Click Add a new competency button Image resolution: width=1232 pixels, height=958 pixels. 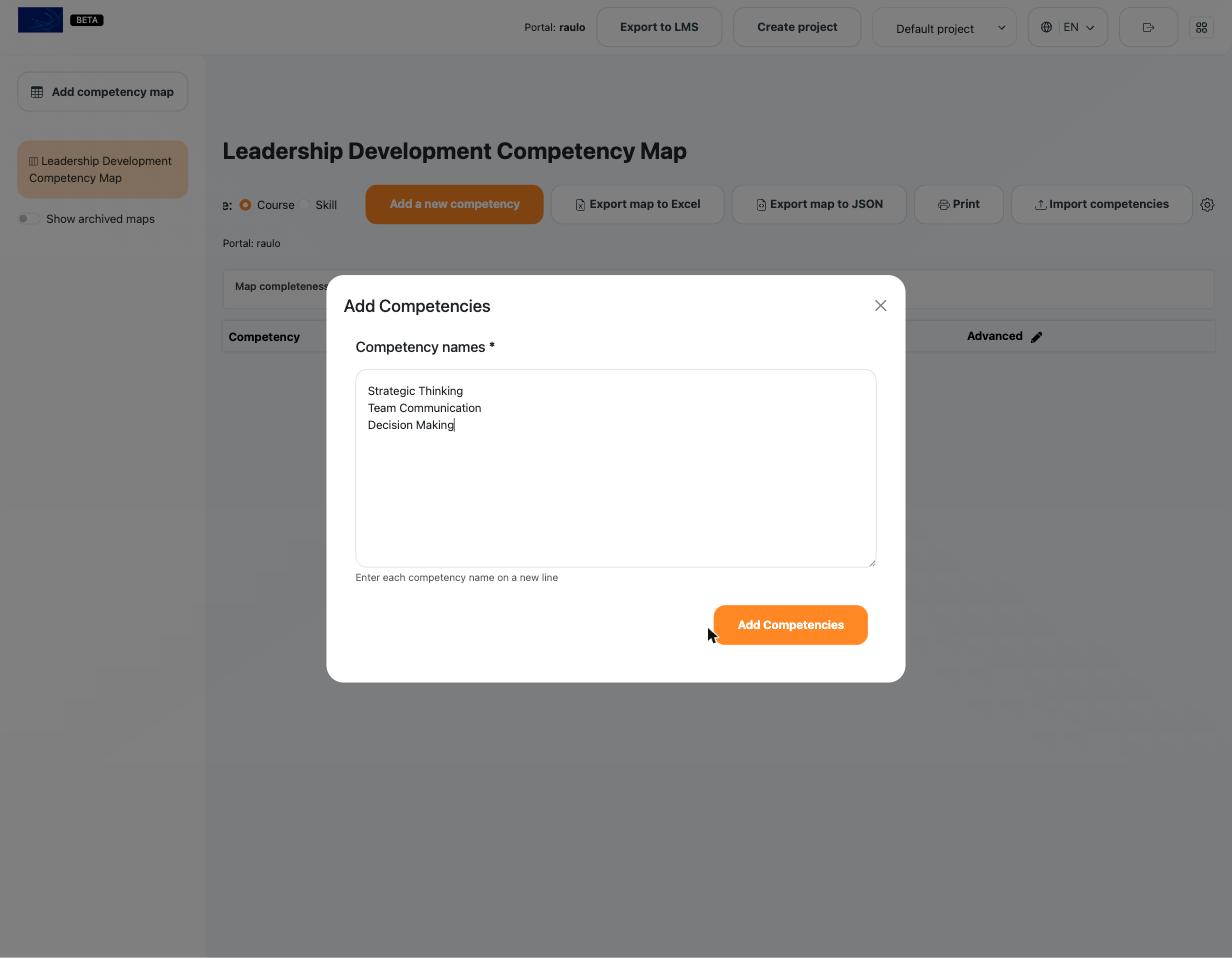pos(454,204)
